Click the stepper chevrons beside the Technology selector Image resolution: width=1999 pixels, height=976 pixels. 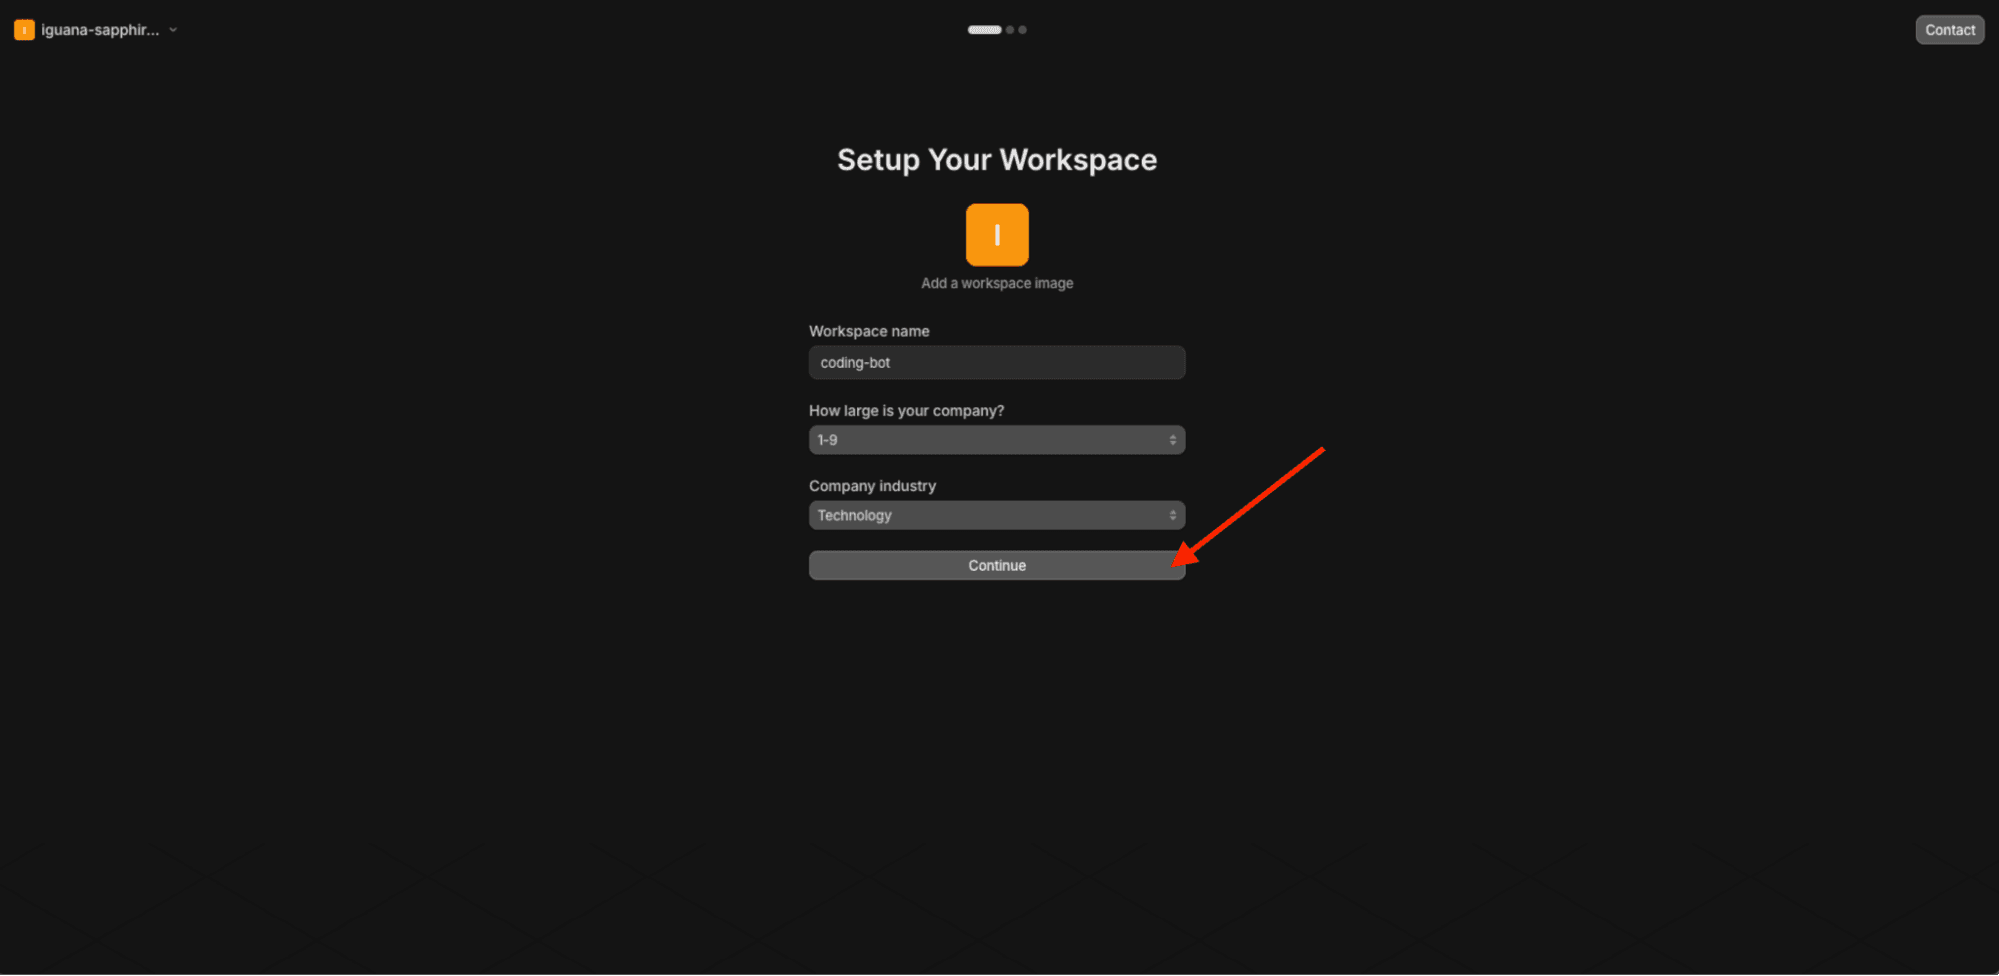pos(1171,514)
